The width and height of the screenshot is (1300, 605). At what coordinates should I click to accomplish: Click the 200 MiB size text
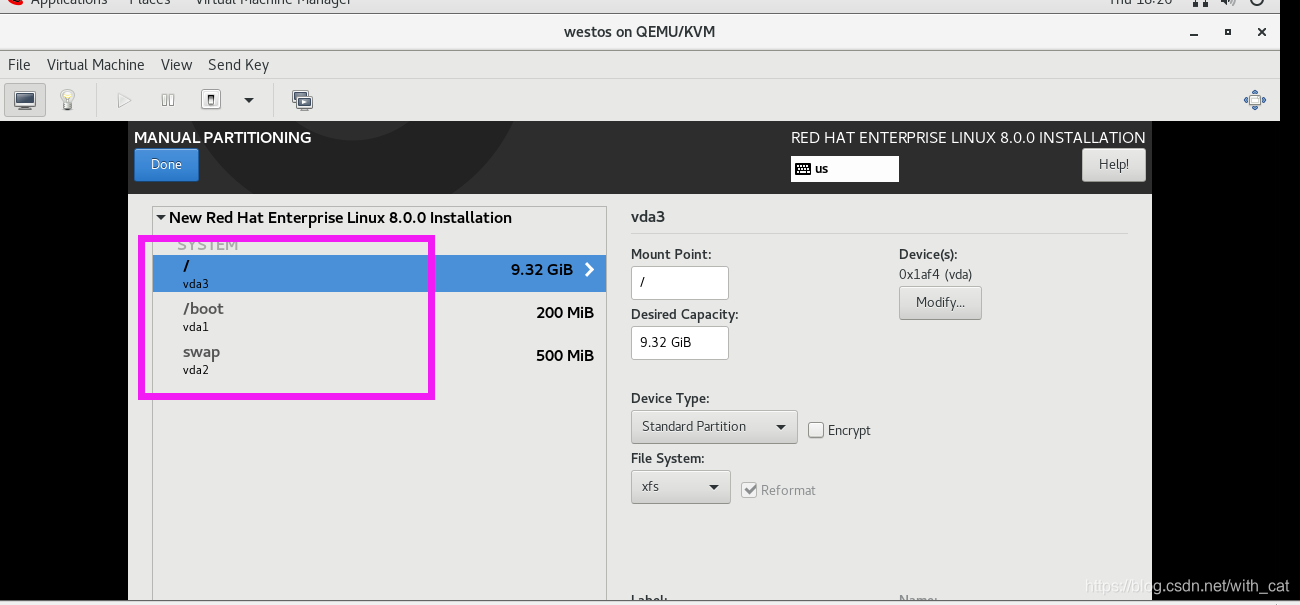[565, 313]
